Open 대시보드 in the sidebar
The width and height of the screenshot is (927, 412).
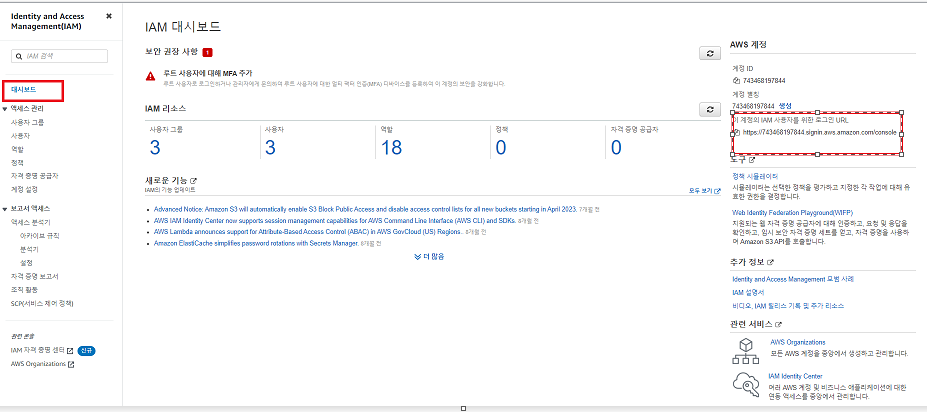point(24,90)
